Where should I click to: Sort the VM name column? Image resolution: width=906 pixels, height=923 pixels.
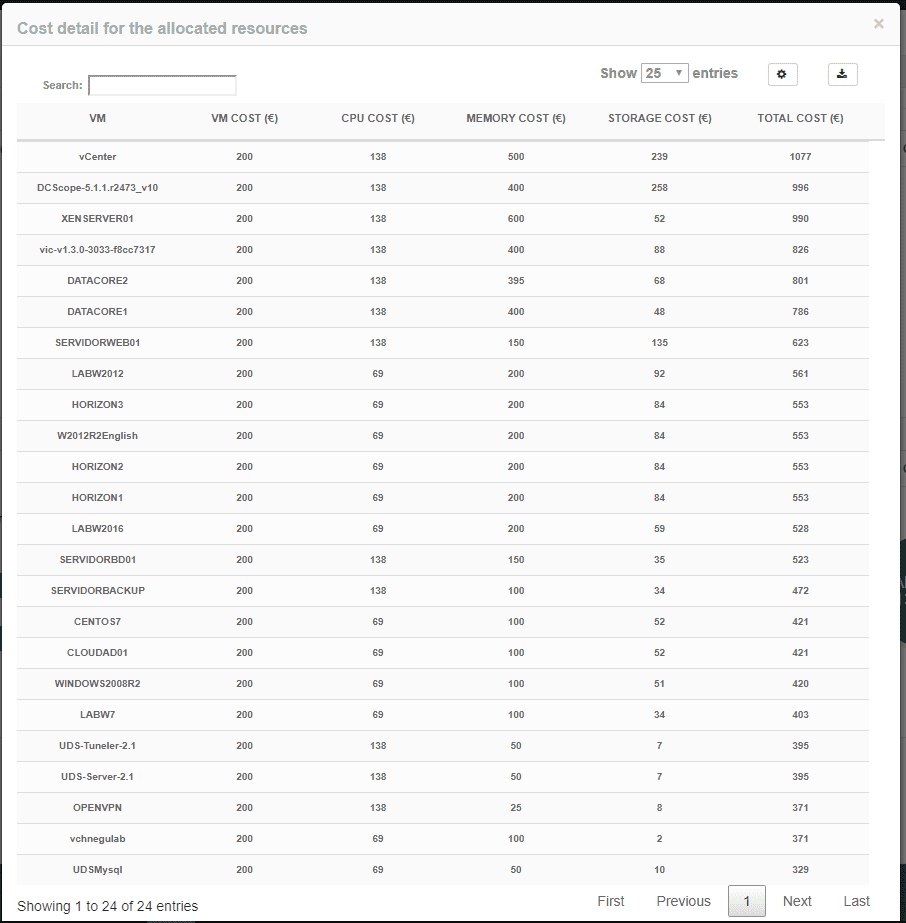click(x=97, y=118)
